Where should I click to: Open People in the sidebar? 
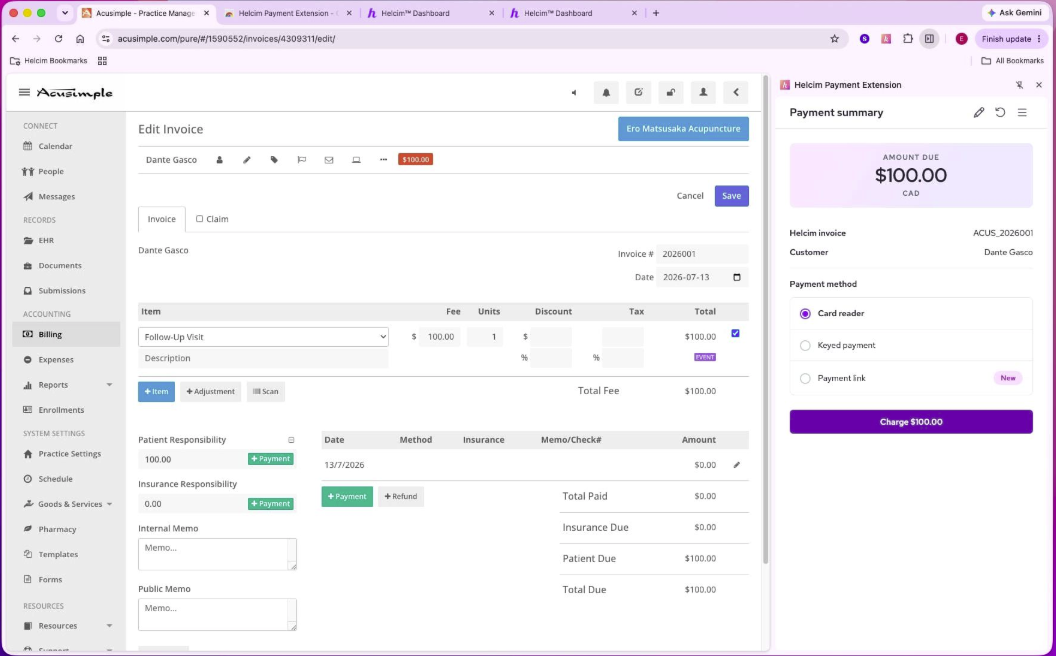point(51,172)
